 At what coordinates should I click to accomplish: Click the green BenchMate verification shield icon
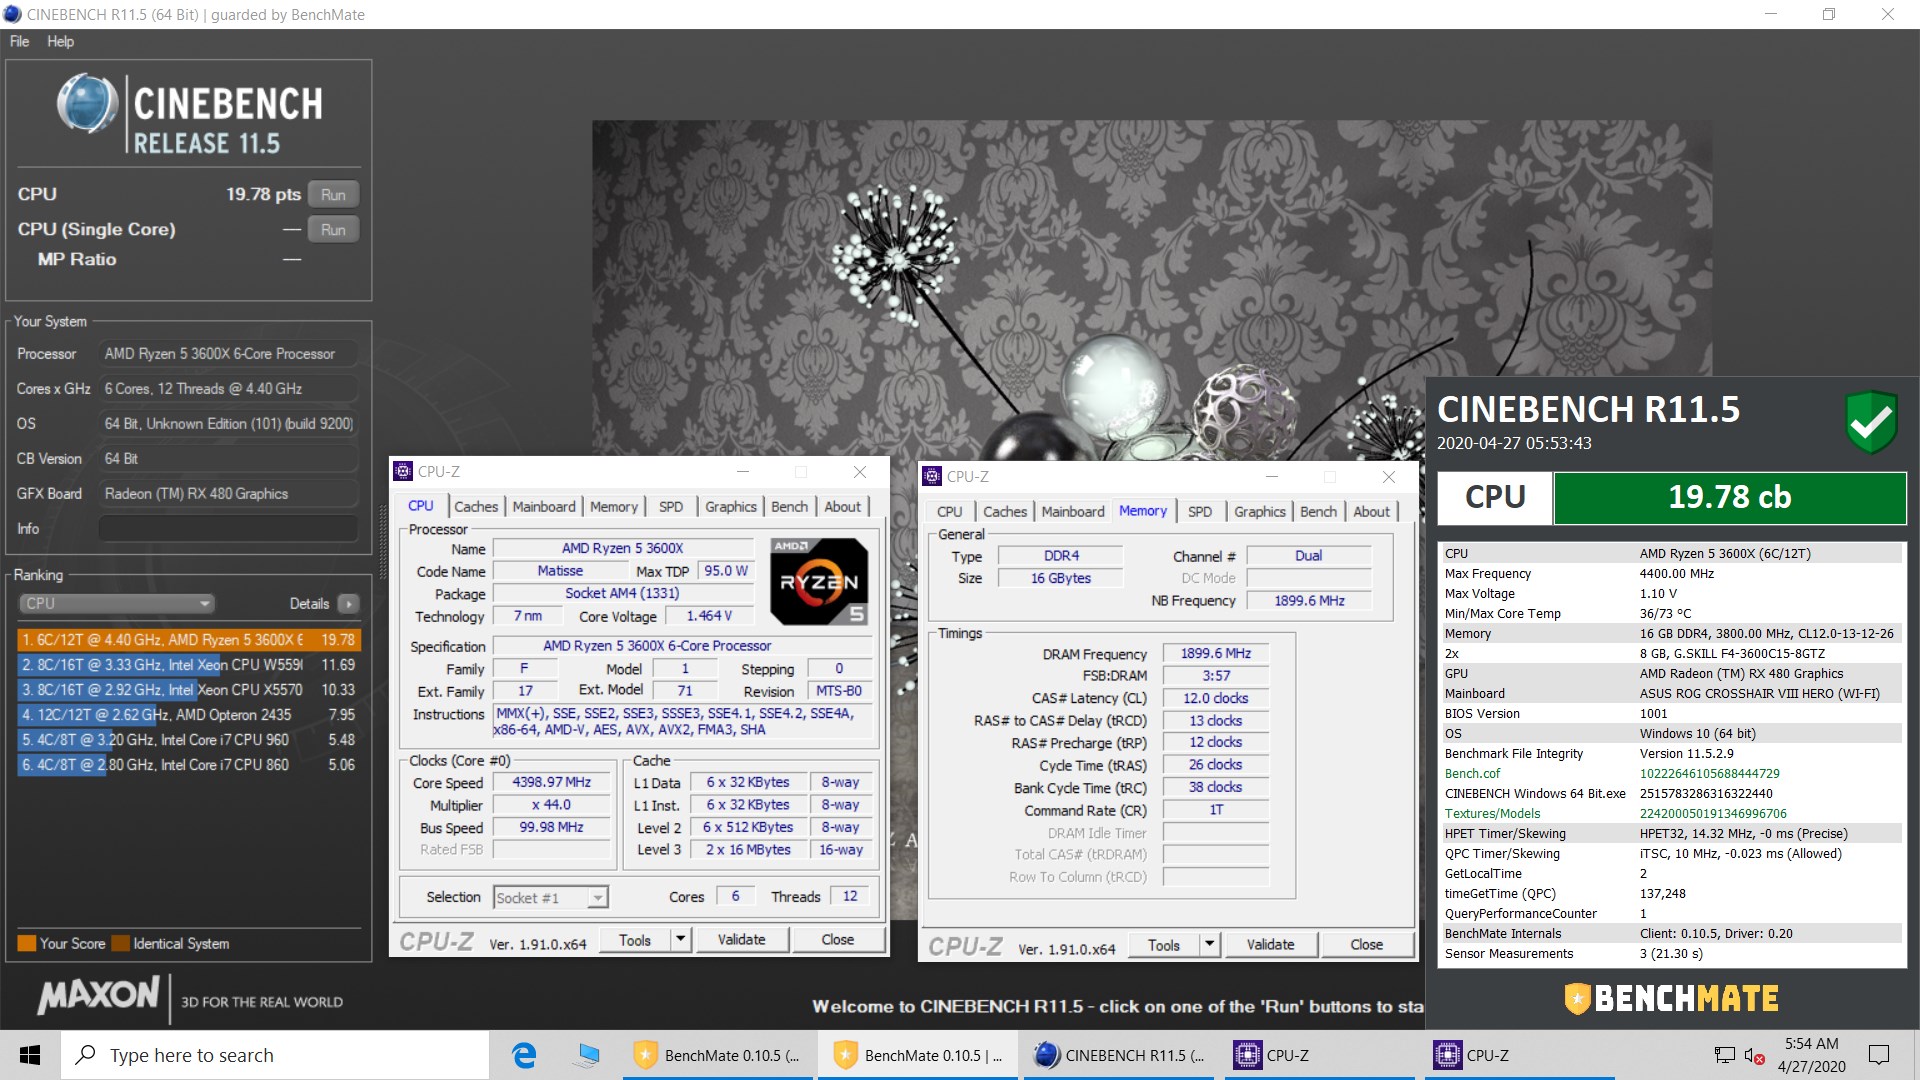click(1871, 422)
